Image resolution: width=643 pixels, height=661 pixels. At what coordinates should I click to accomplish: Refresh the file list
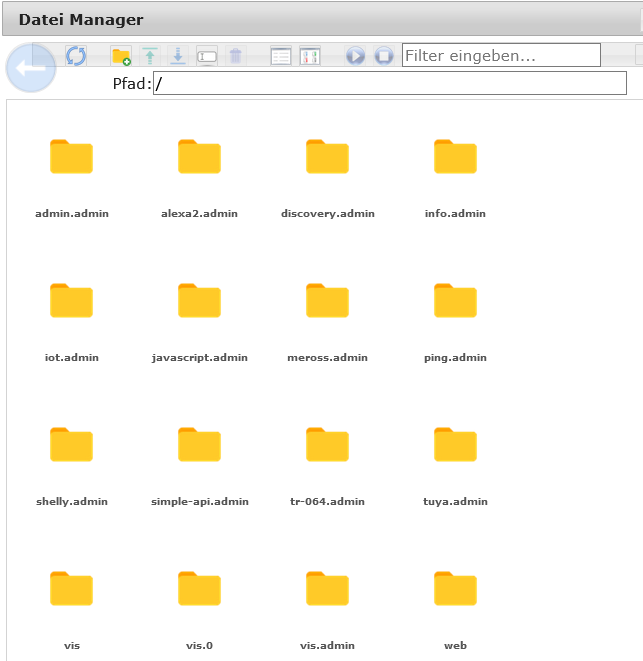pyautogui.click(x=76, y=56)
